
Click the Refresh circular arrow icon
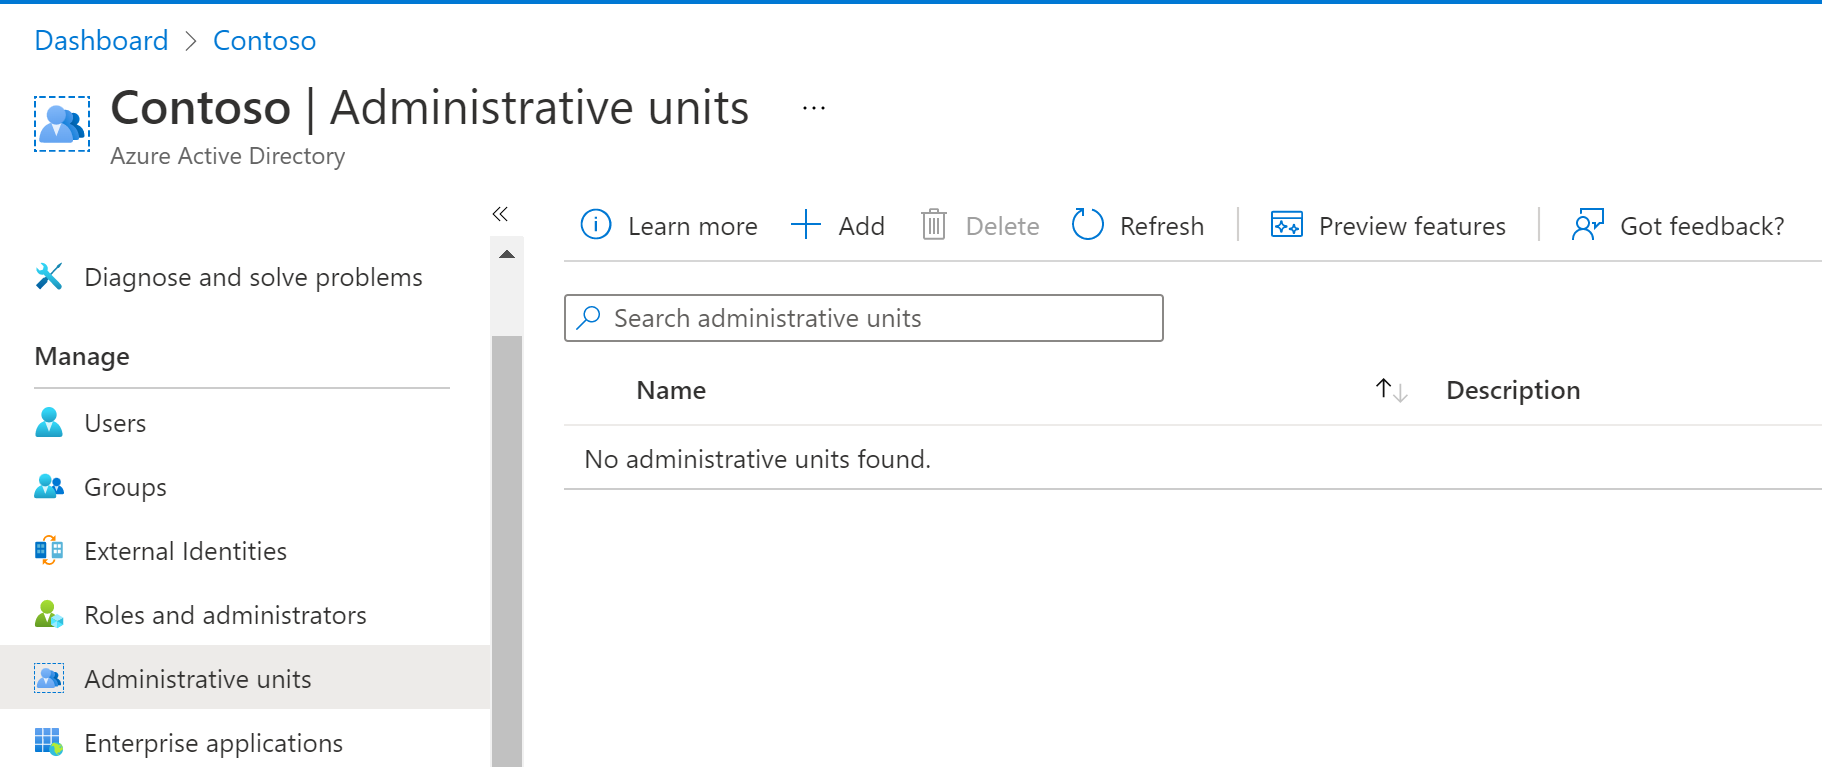click(1087, 225)
